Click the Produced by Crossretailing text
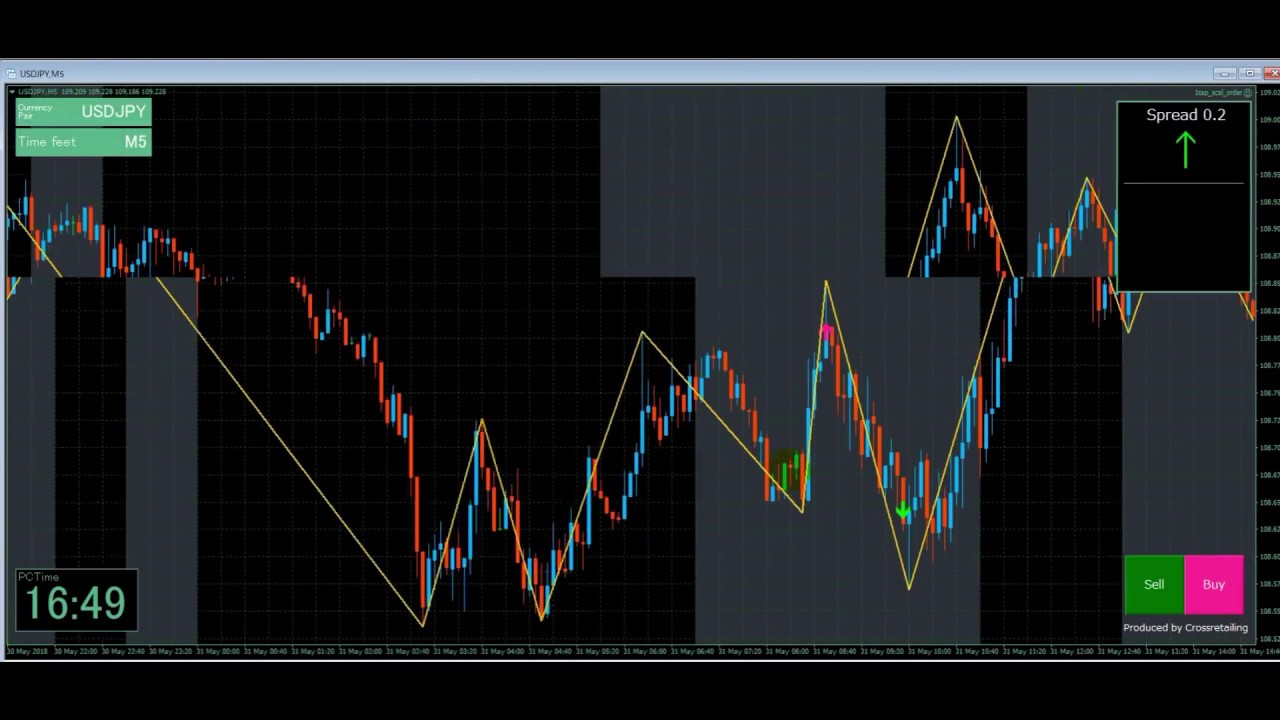 pyautogui.click(x=1185, y=628)
